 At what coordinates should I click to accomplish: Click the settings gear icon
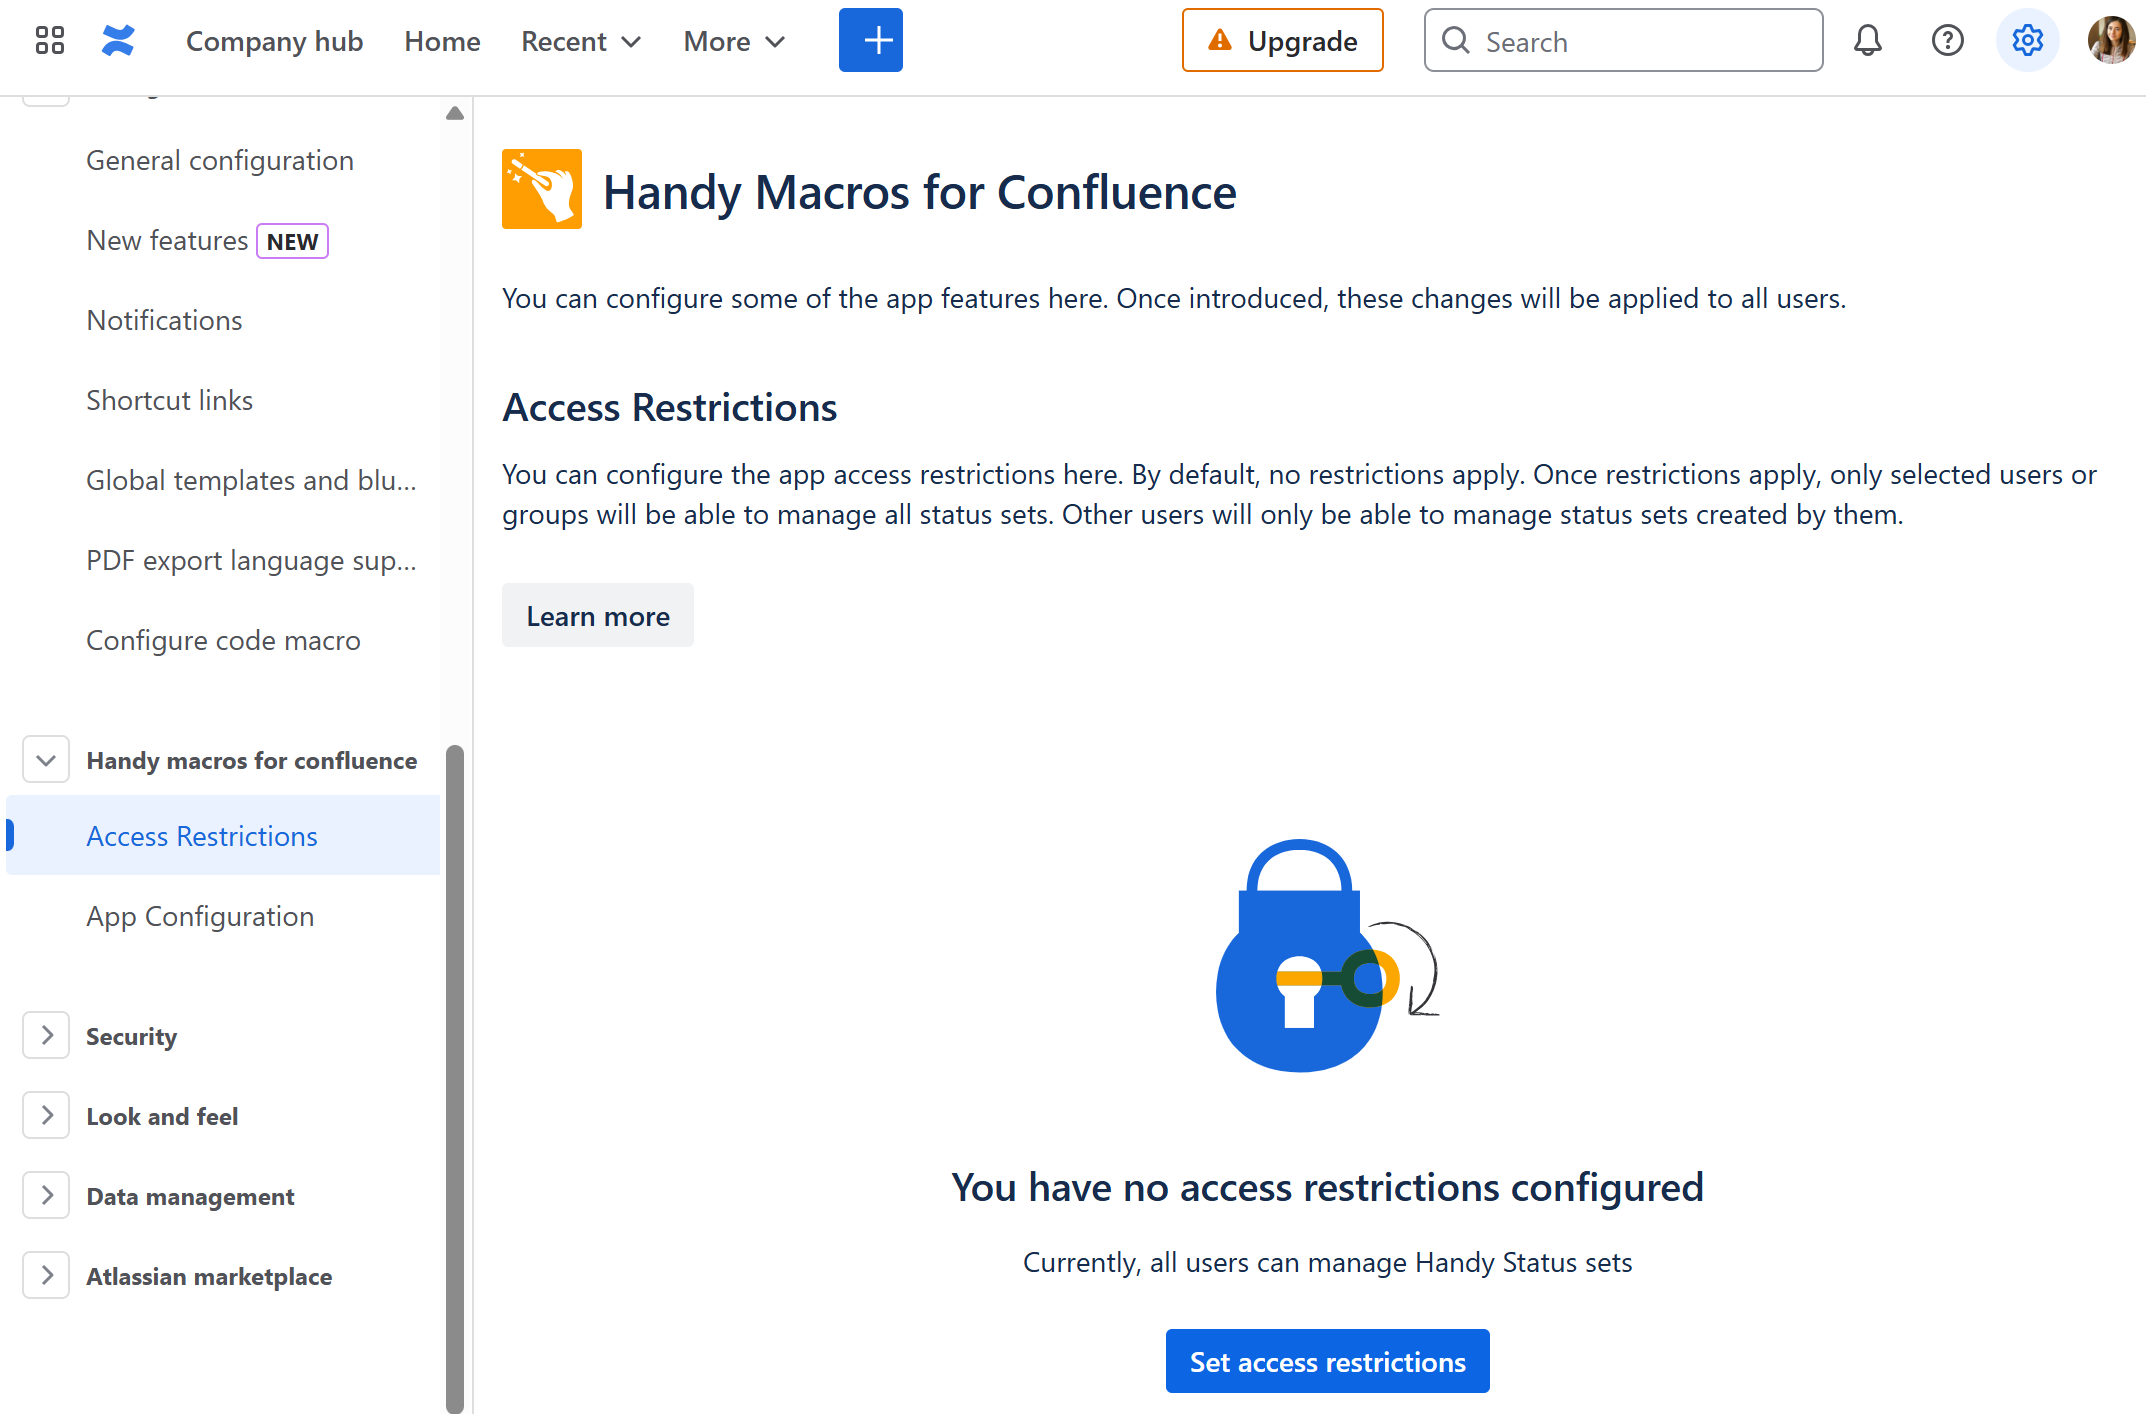click(2027, 41)
